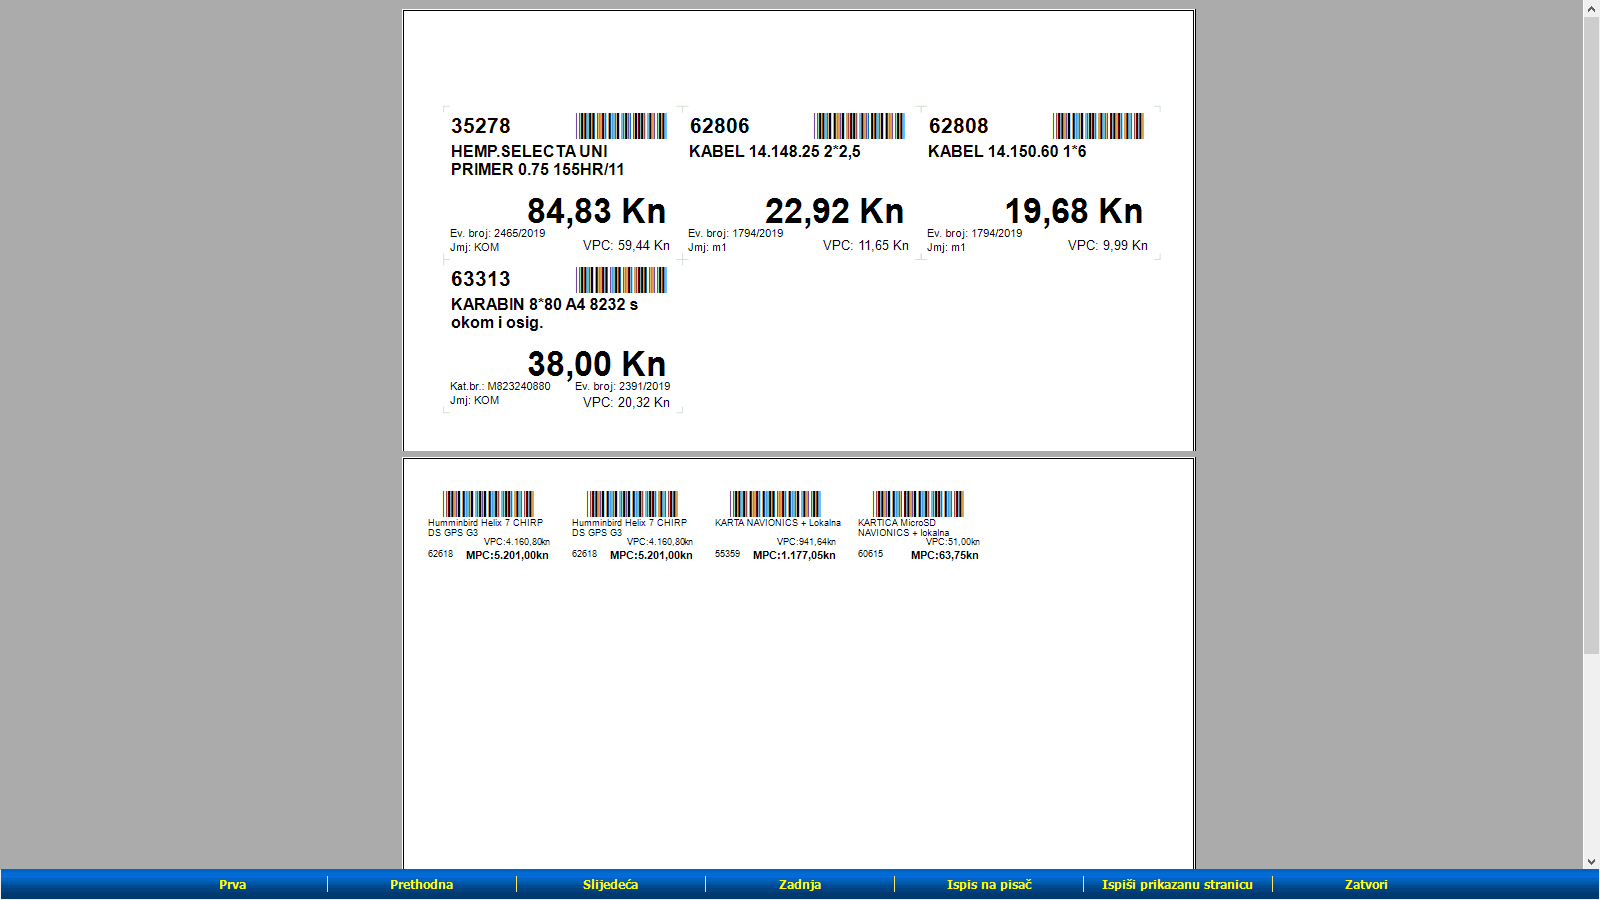Close the preview with Zatvori
1600x900 pixels.
[1366, 884]
